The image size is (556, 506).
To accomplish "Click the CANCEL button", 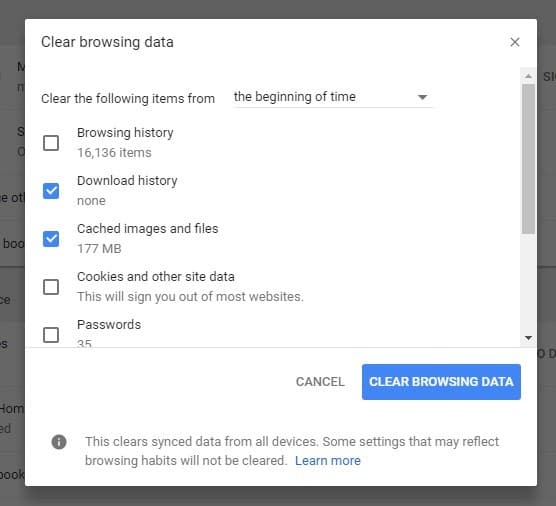I will pyautogui.click(x=320, y=382).
